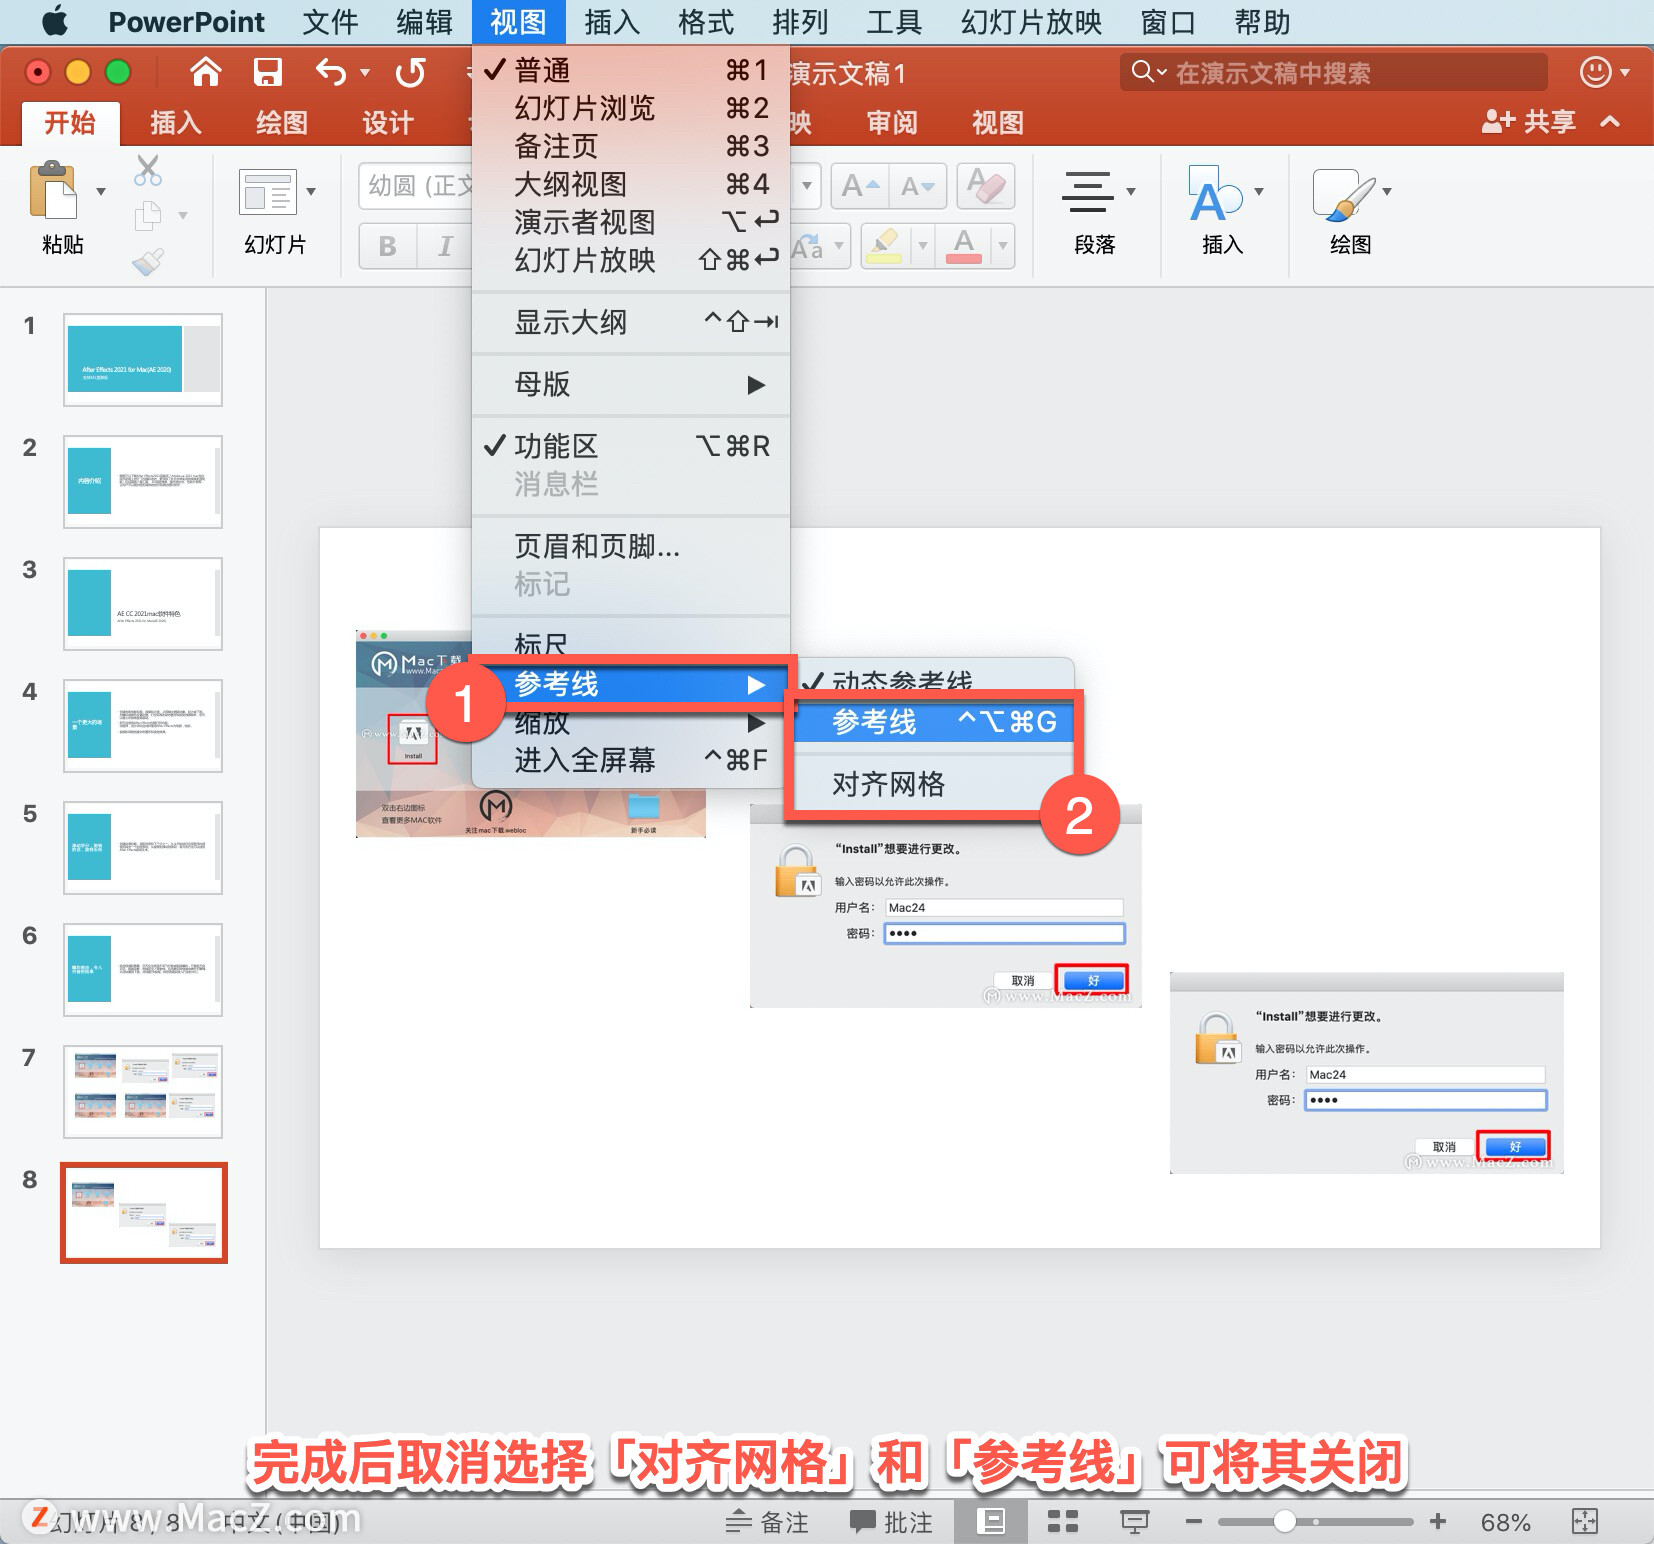1654x1544 pixels.
Task: Click the Copy pages icon
Action: (x=148, y=215)
